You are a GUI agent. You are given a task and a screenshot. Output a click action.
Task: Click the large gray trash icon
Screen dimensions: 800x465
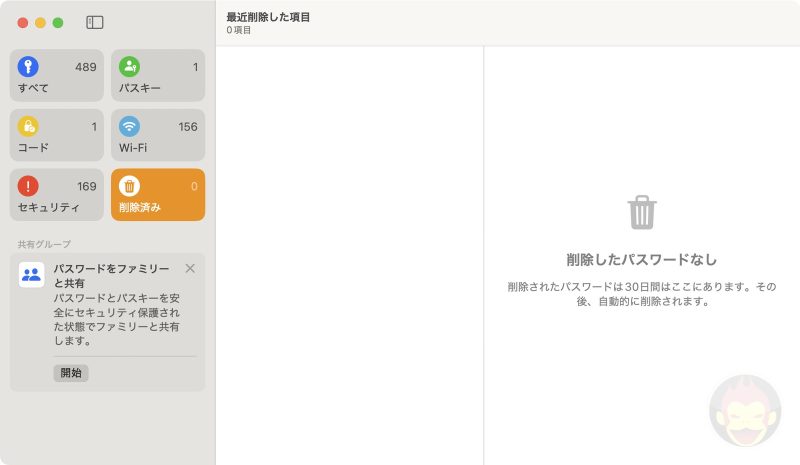click(641, 212)
